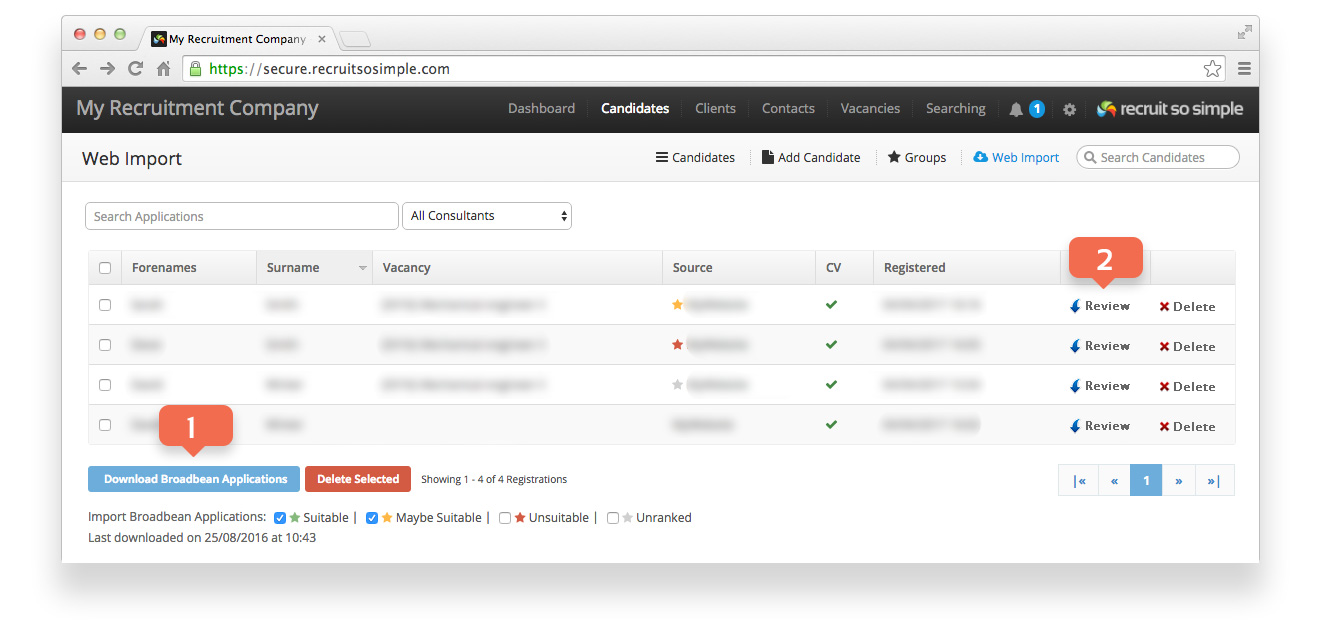This screenshot has height=629, width=1325.
Task: Click the browser address bar URL
Action: (x=329, y=69)
